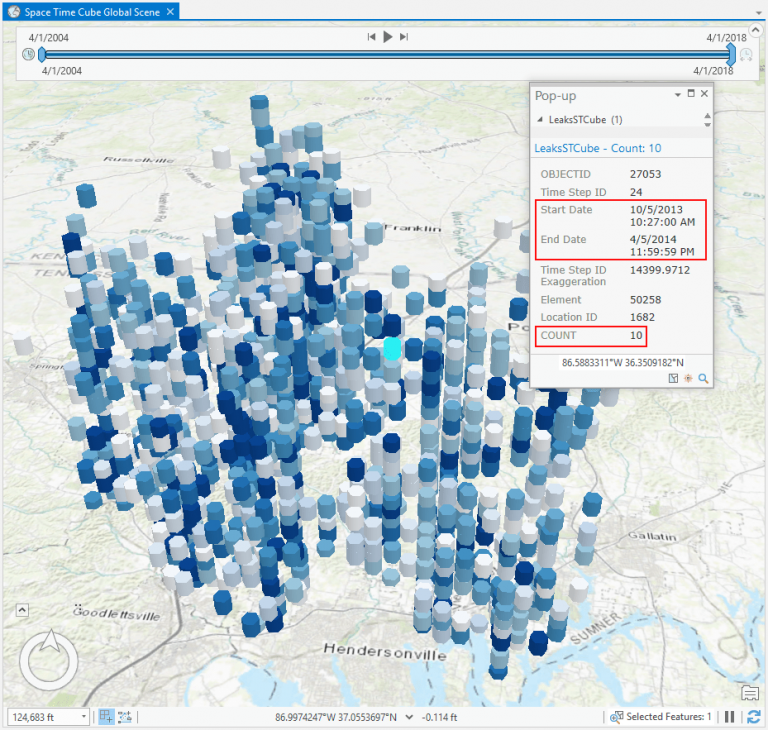Flash the identified feature icon
Screen dimensions: 768x730
click(x=688, y=378)
